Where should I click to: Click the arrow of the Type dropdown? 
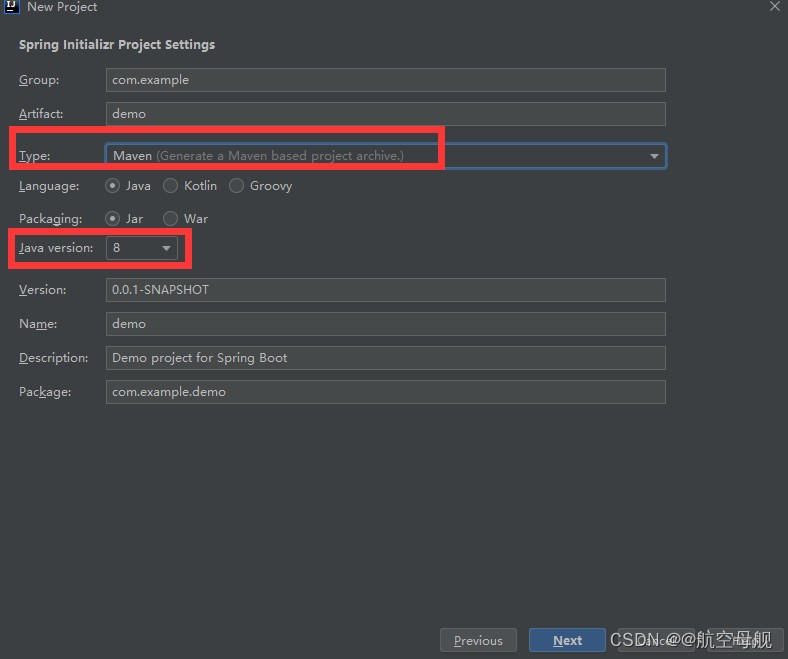tap(654, 157)
